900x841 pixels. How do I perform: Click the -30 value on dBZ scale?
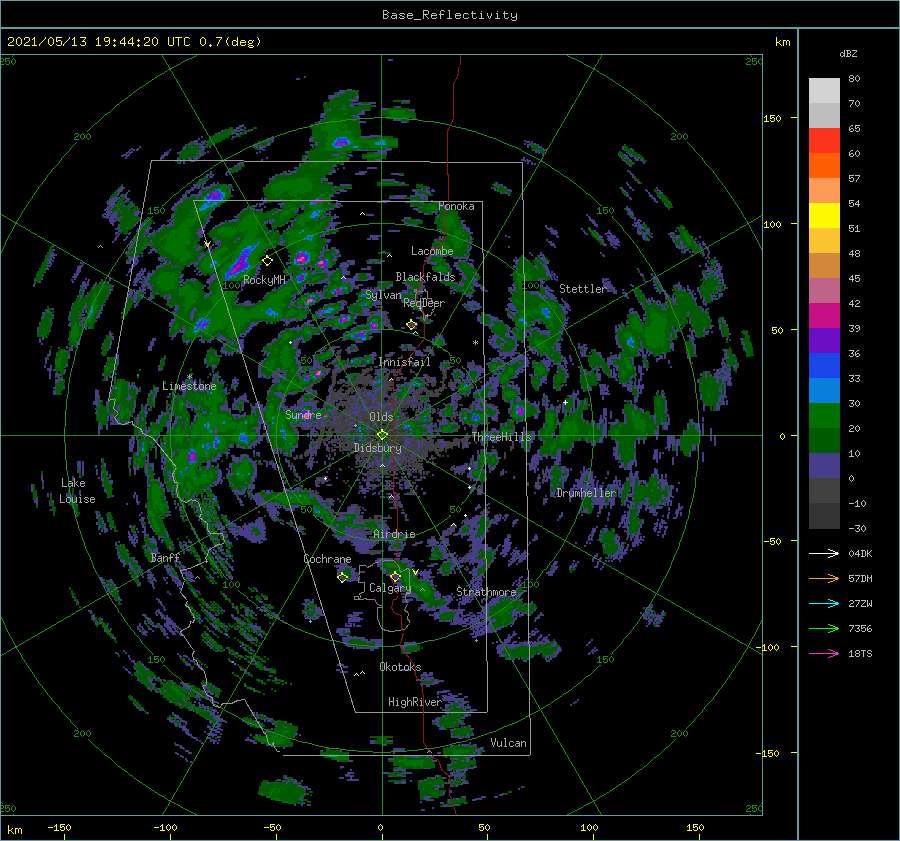pos(857,528)
